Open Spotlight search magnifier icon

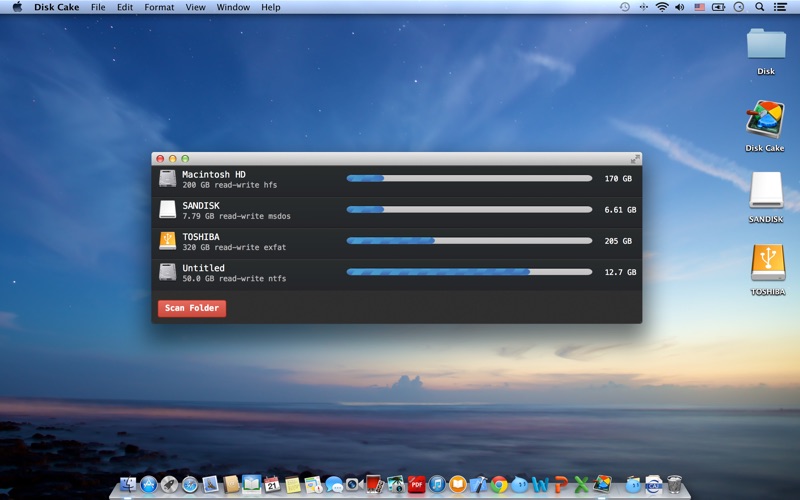(x=759, y=7)
